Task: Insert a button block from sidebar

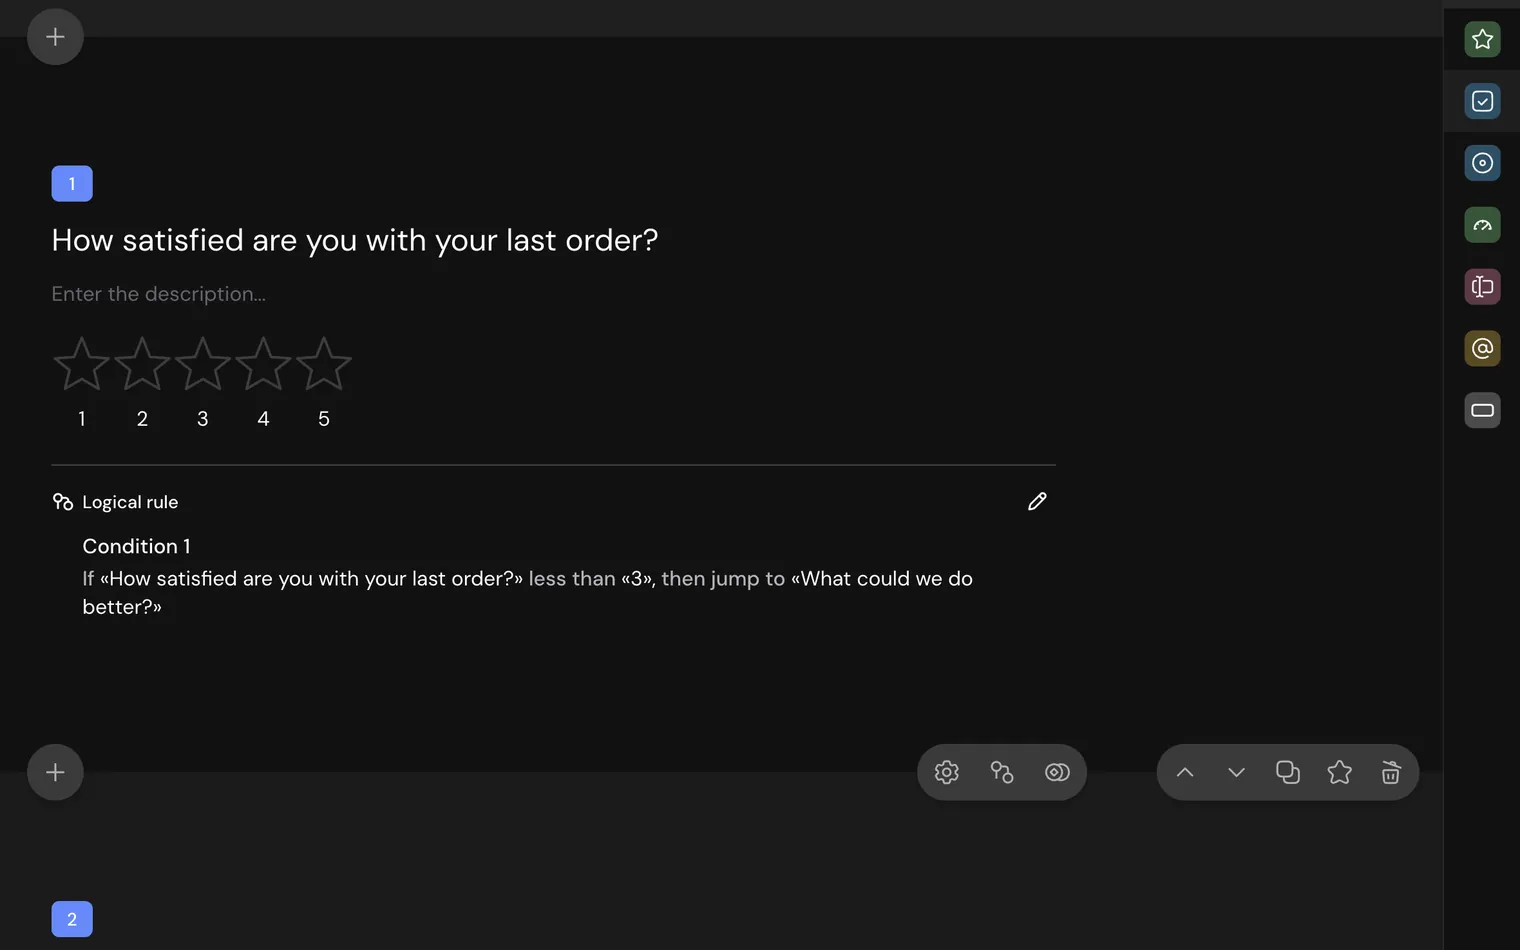Action: [1482, 410]
